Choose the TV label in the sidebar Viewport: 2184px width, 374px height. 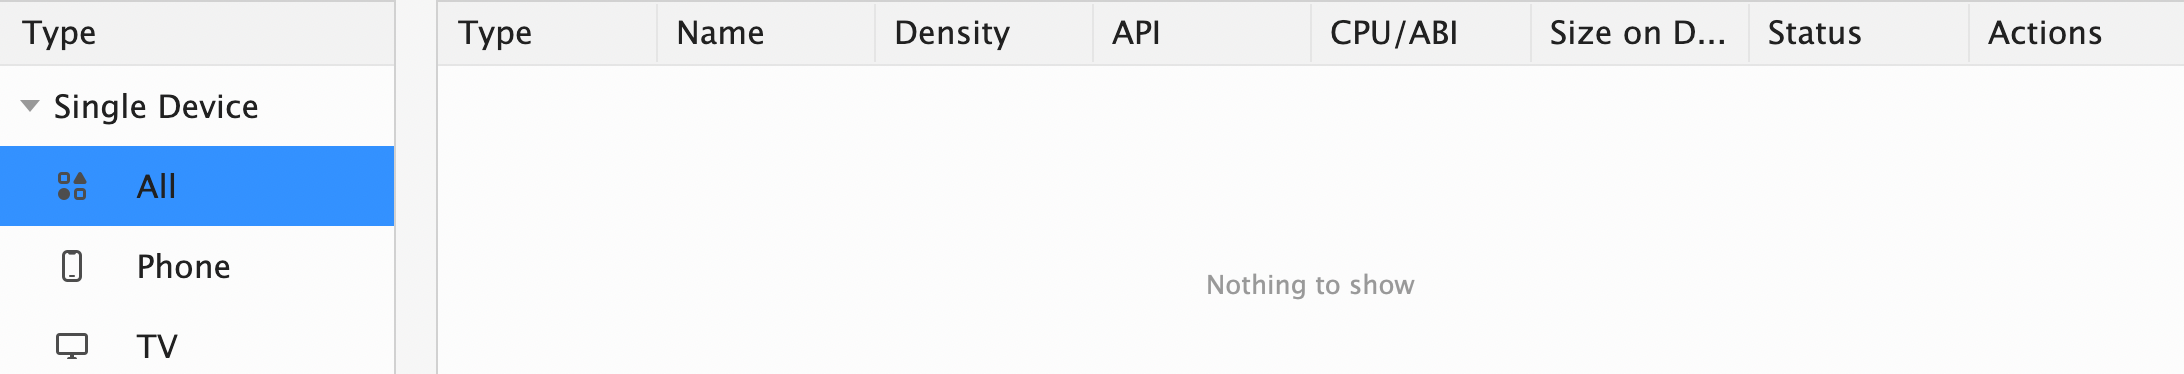pos(157,346)
